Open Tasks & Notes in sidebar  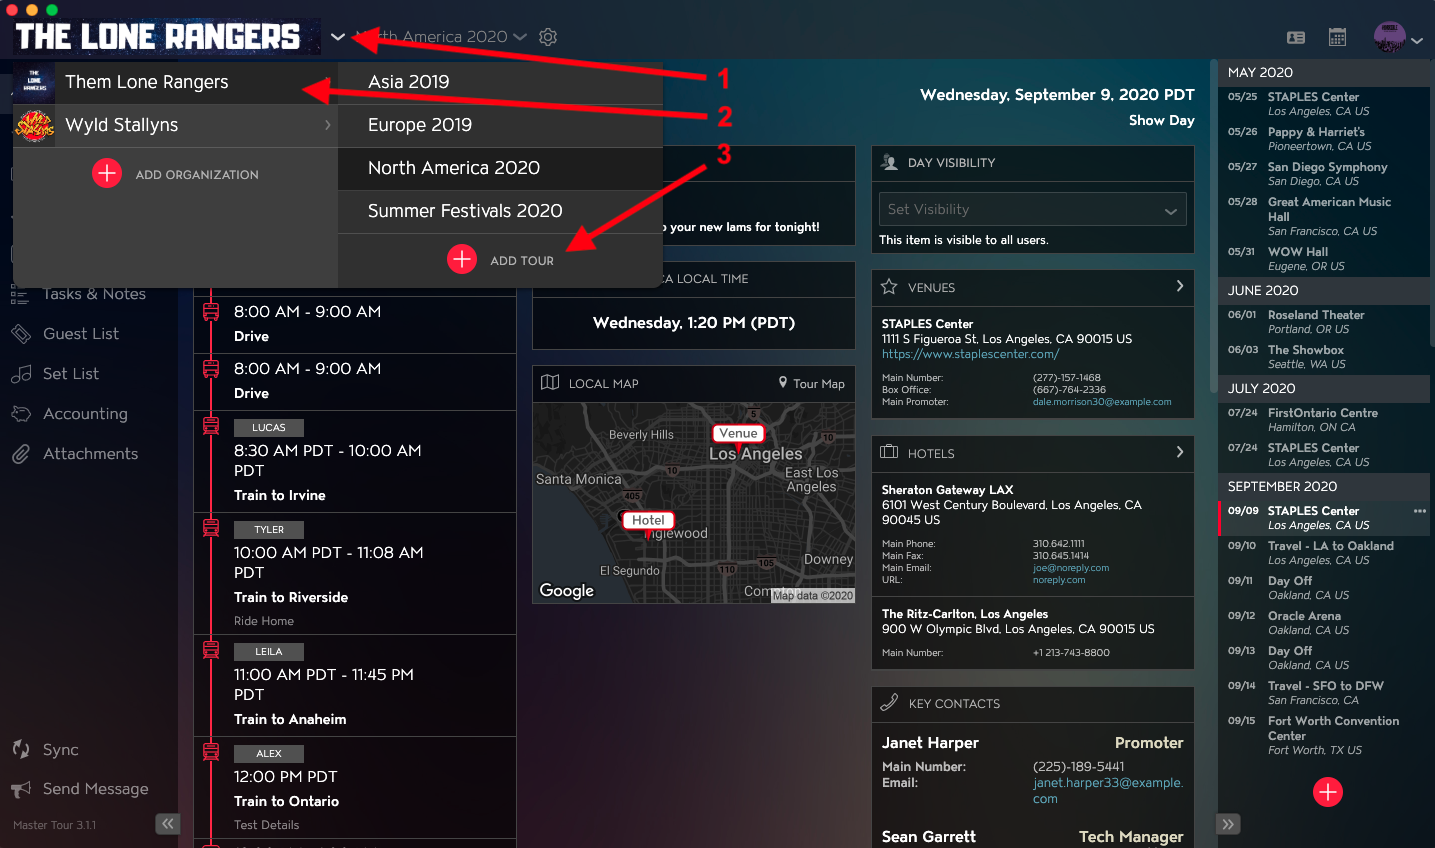94,294
